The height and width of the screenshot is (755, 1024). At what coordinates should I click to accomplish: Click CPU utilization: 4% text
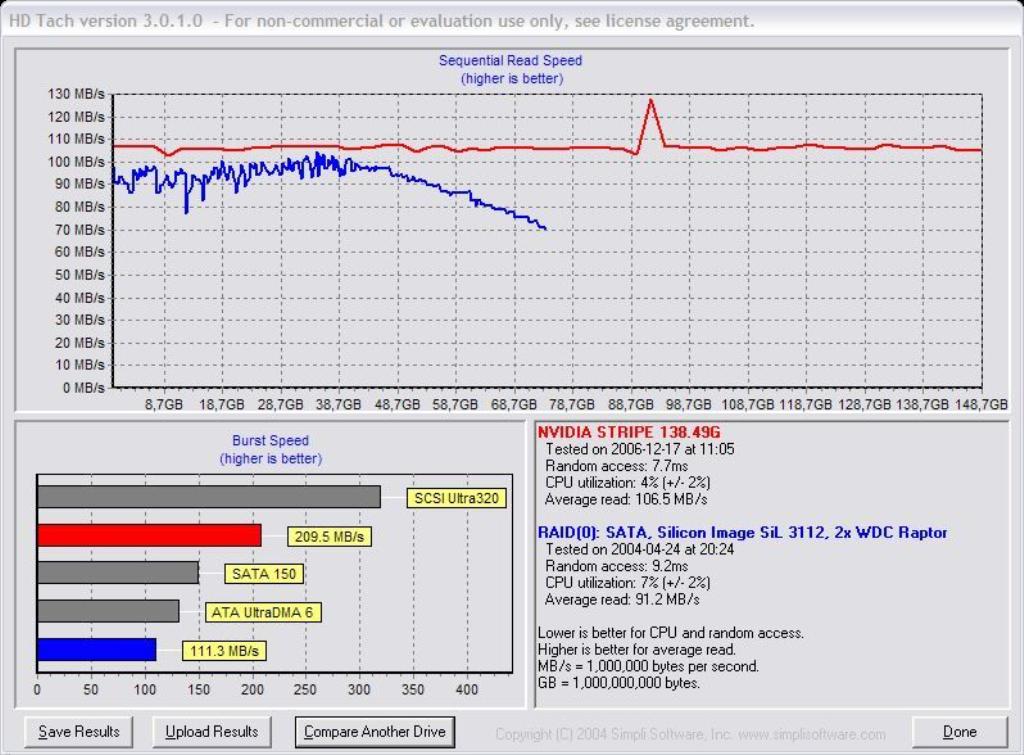pyautogui.click(x=628, y=483)
